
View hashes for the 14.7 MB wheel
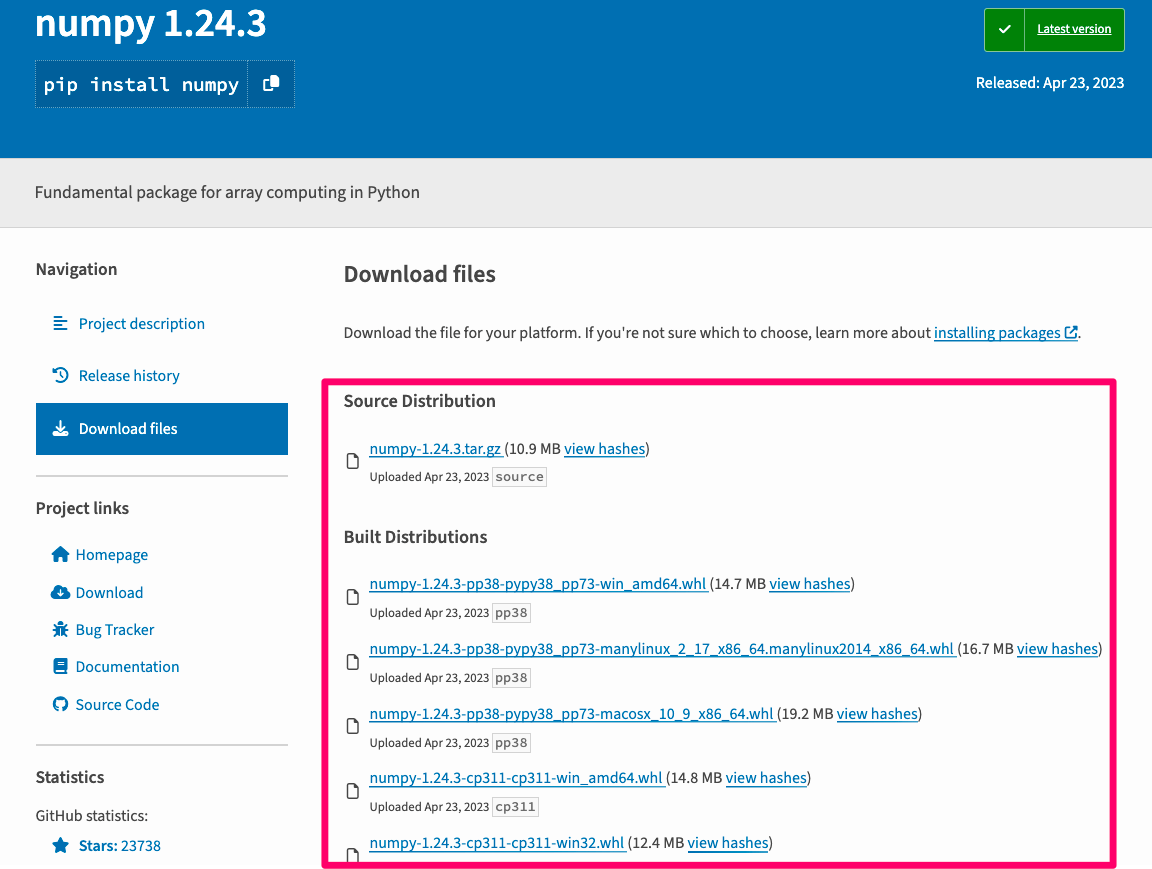pos(810,584)
